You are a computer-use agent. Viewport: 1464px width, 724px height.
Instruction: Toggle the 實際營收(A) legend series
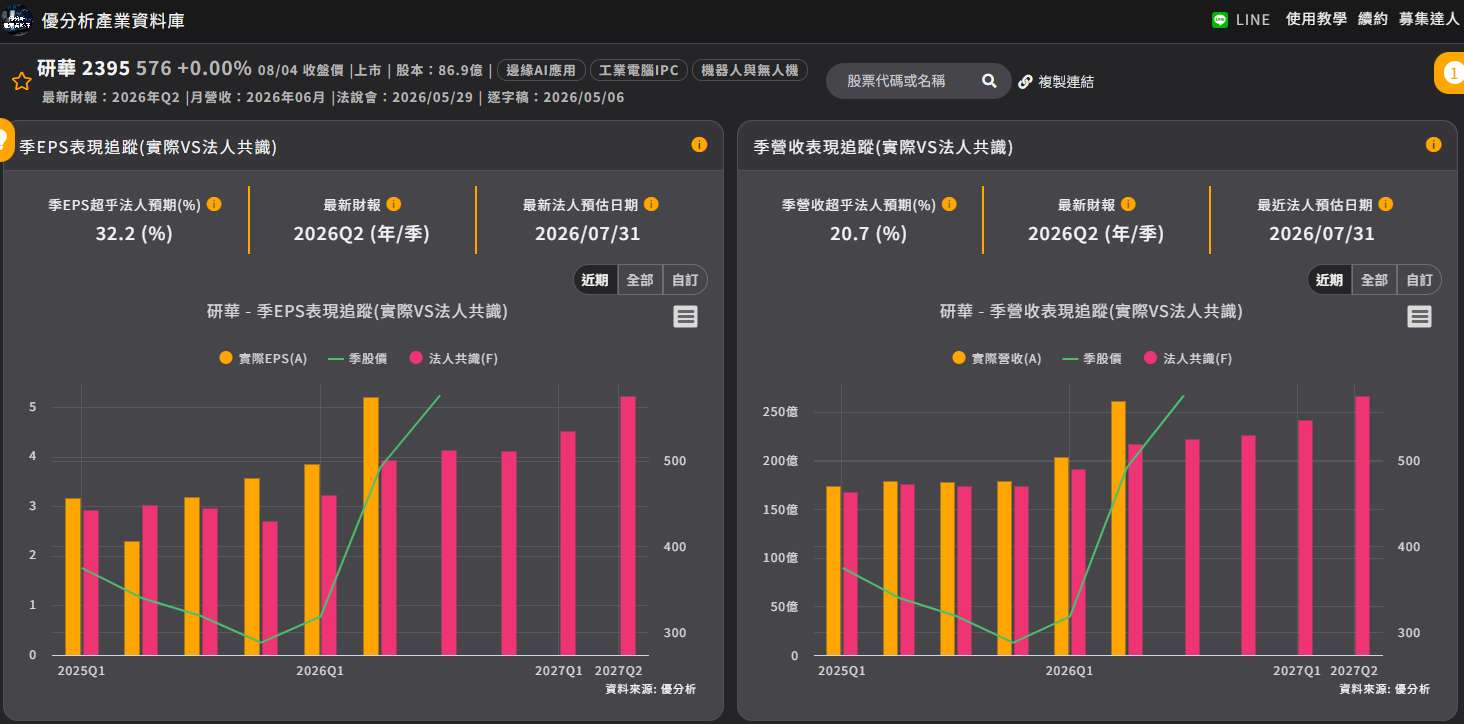[x=997, y=358]
